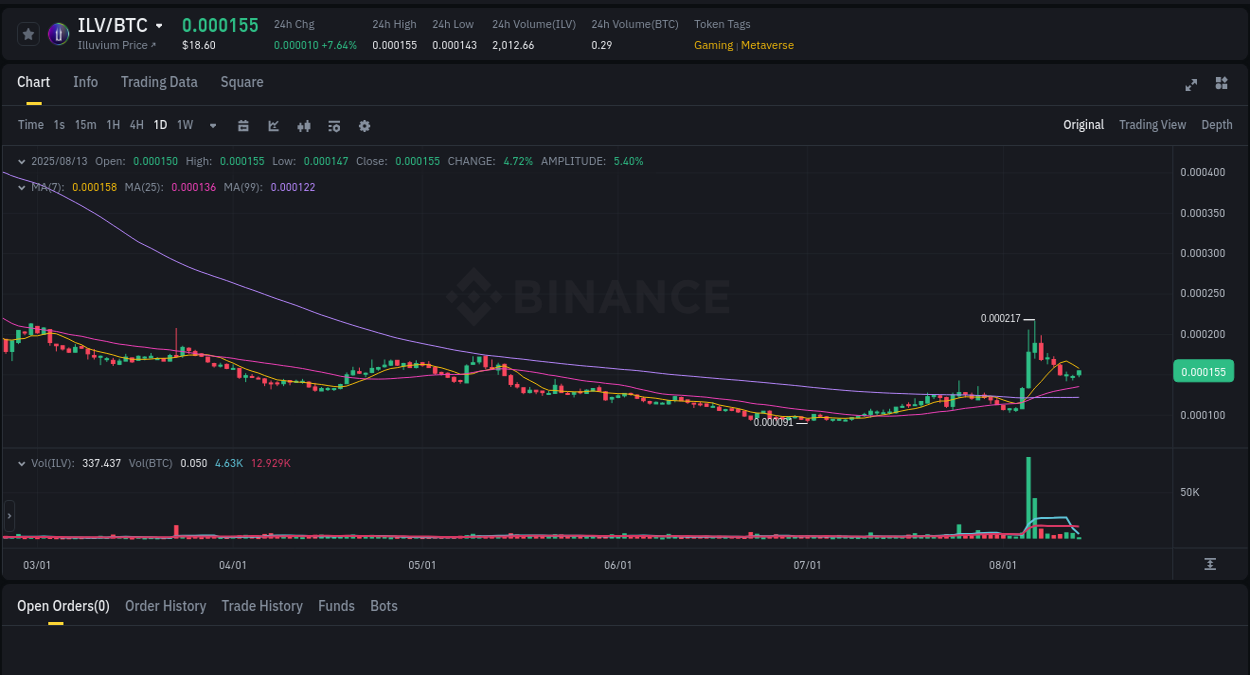Collapse the Vol(ILV) indicator row
1250x675 pixels.
tap(21, 462)
